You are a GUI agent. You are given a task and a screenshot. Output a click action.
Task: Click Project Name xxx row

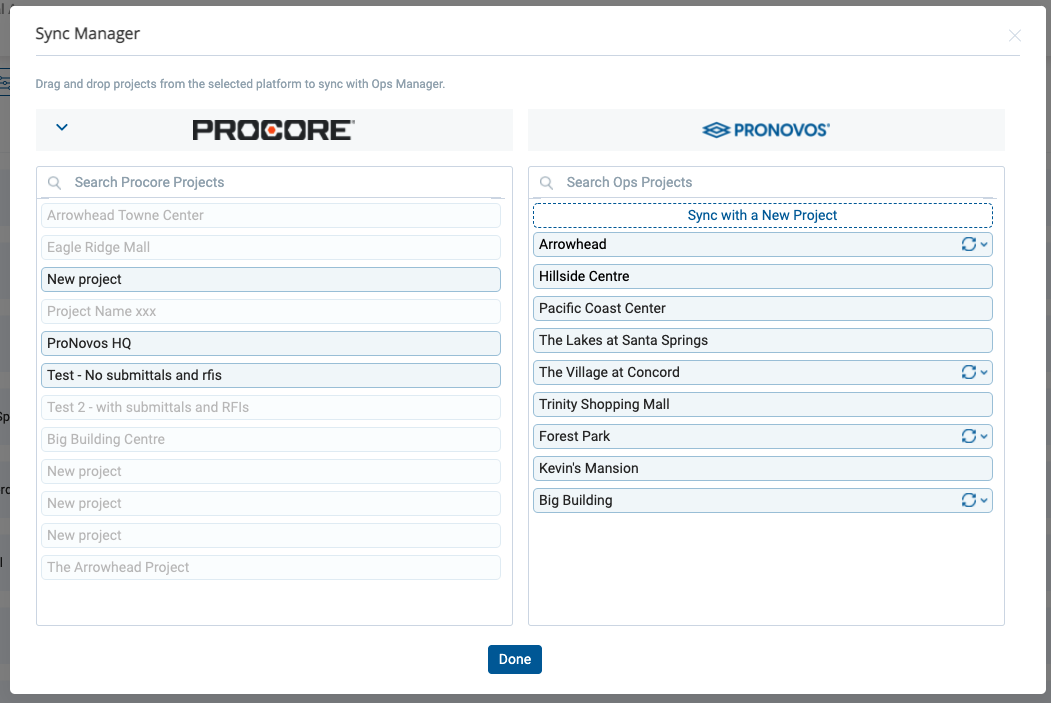pyautogui.click(x=271, y=312)
